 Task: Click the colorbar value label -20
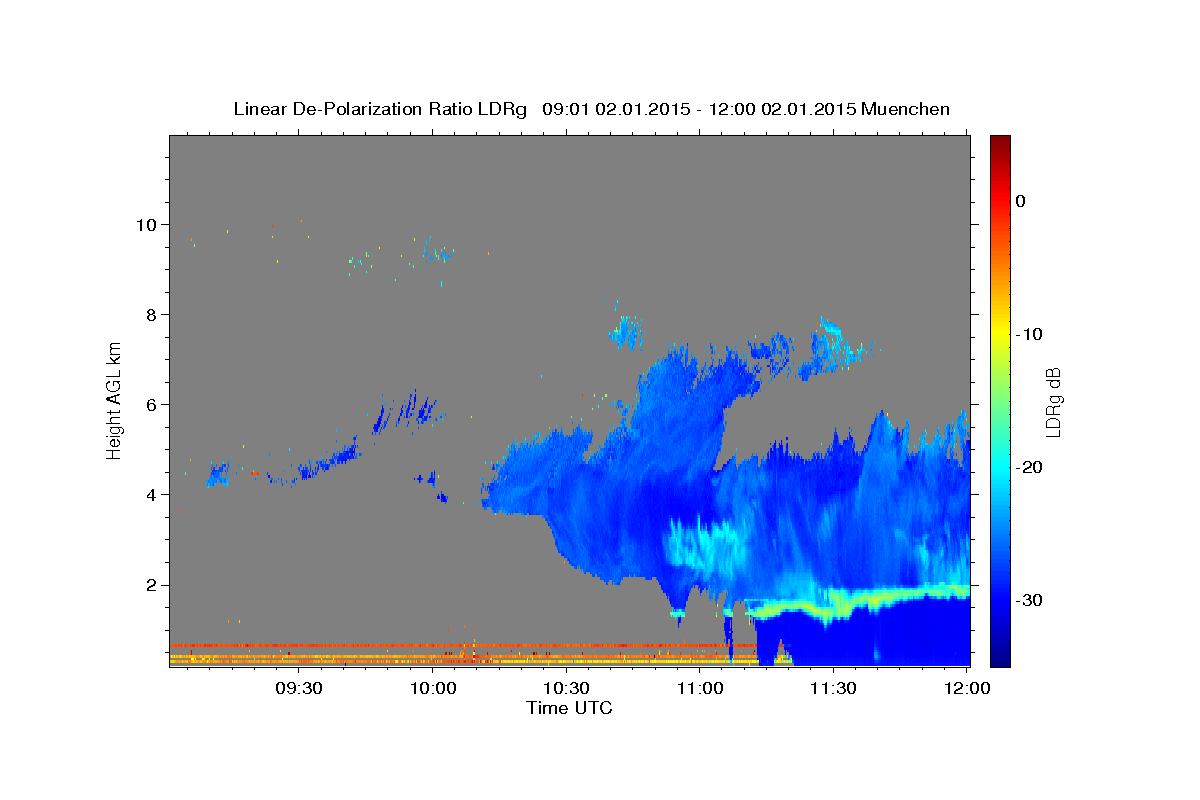coord(1029,467)
